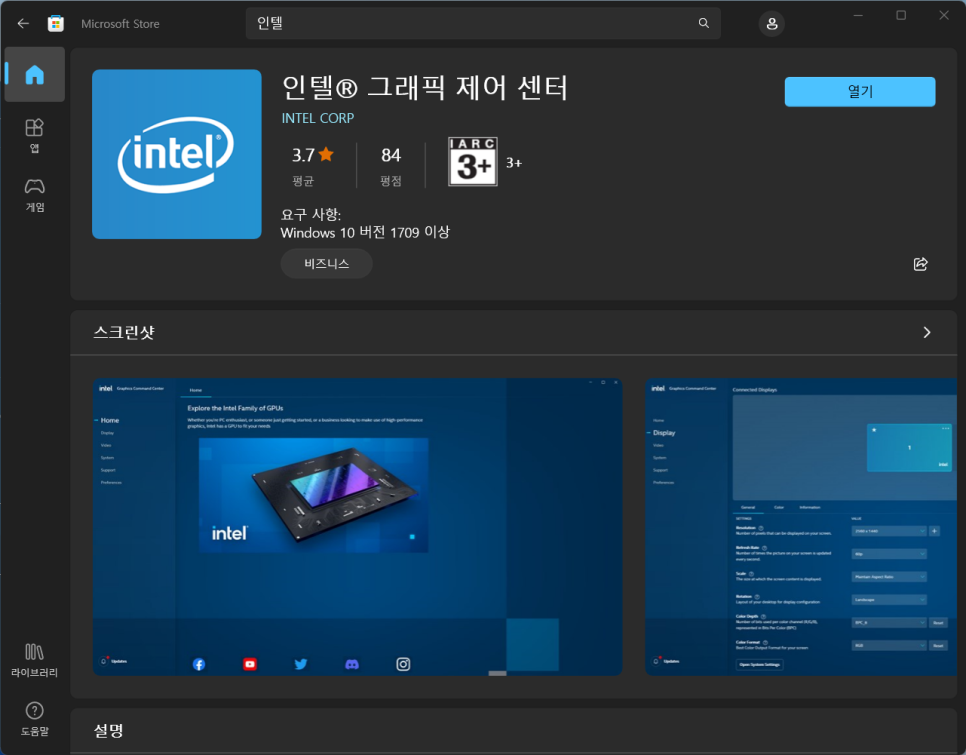
Task: Select the 비즈니스 category tag
Action: [x=327, y=264]
